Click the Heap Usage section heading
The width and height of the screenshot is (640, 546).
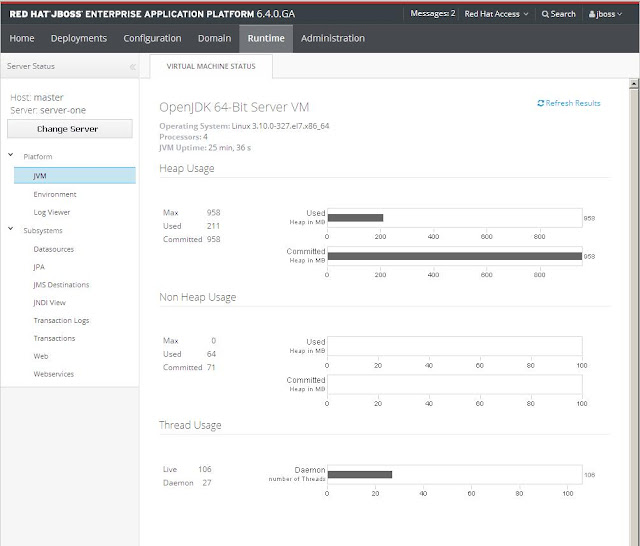187,168
